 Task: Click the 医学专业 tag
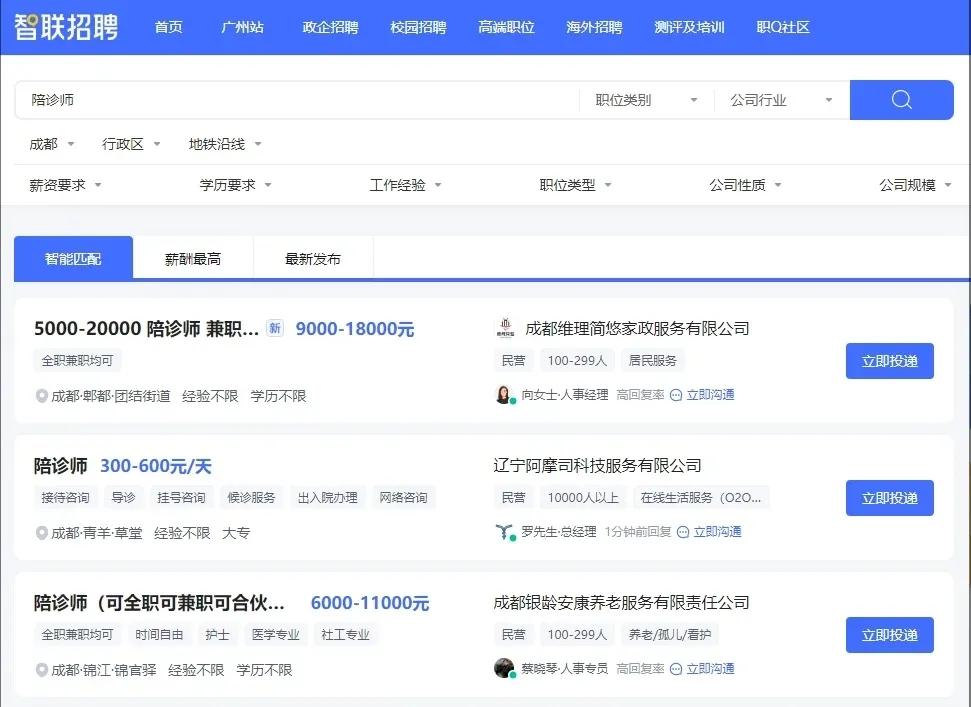click(276, 635)
